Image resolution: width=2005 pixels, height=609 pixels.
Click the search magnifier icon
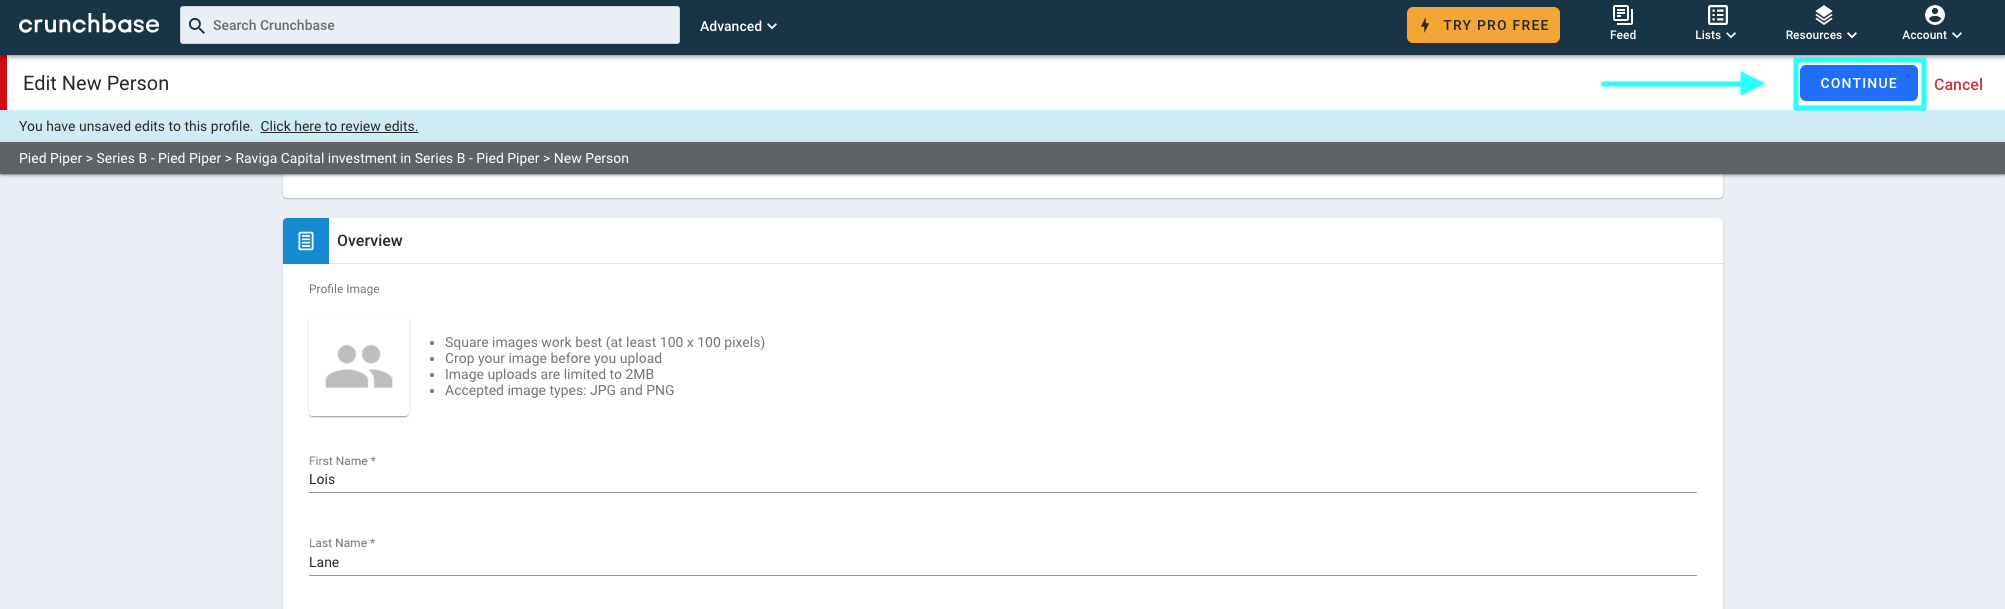click(197, 26)
